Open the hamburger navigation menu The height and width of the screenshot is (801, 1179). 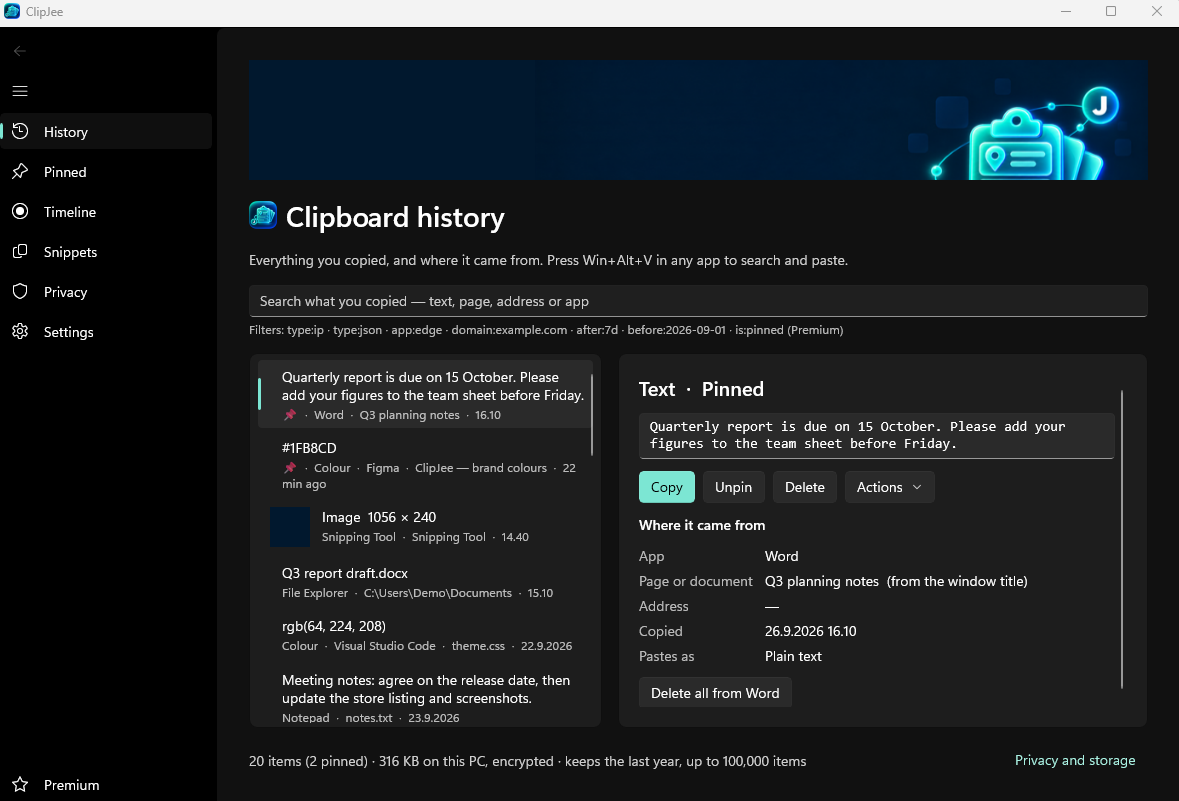[x=20, y=91]
